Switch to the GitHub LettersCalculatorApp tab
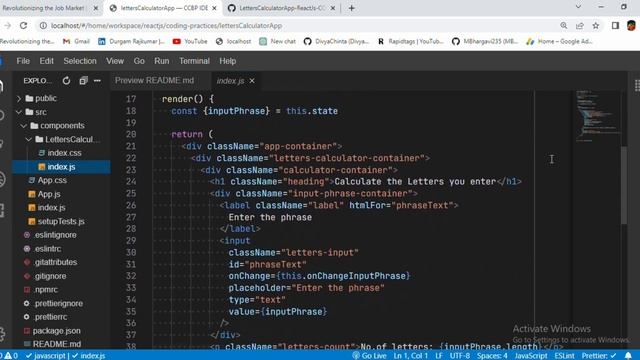The height and width of the screenshot is (360, 640). click(x=282, y=8)
